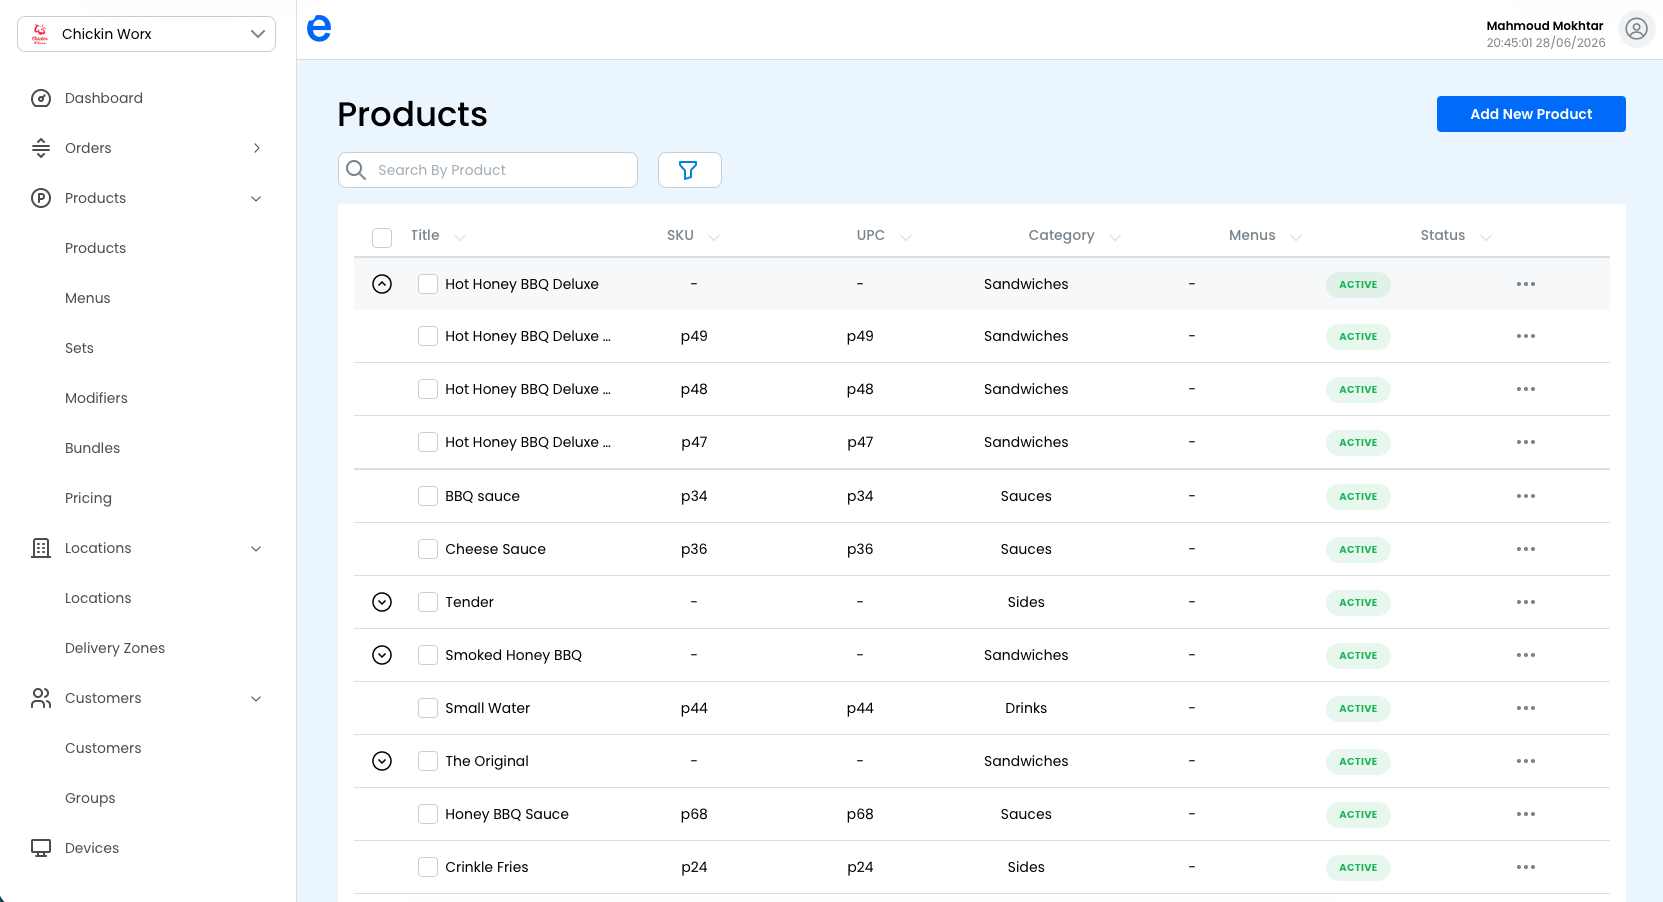Open more options for Tender
The width and height of the screenshot is (1663, 902).
(x=1526, y=602)
